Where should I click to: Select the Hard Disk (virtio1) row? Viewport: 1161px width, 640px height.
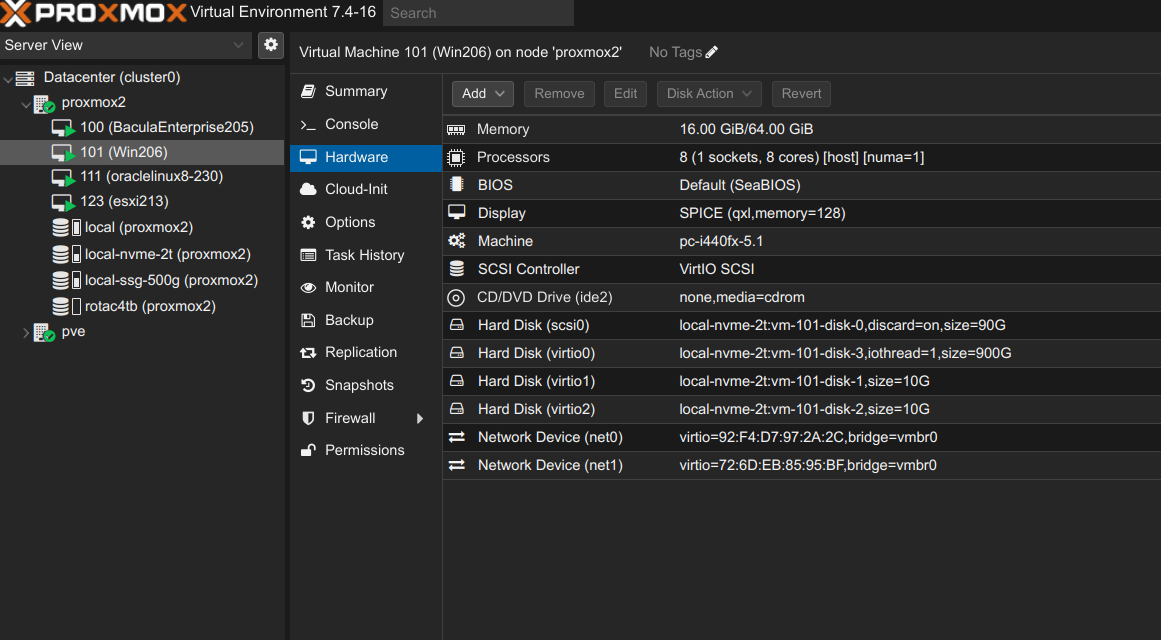coord(802,381)
